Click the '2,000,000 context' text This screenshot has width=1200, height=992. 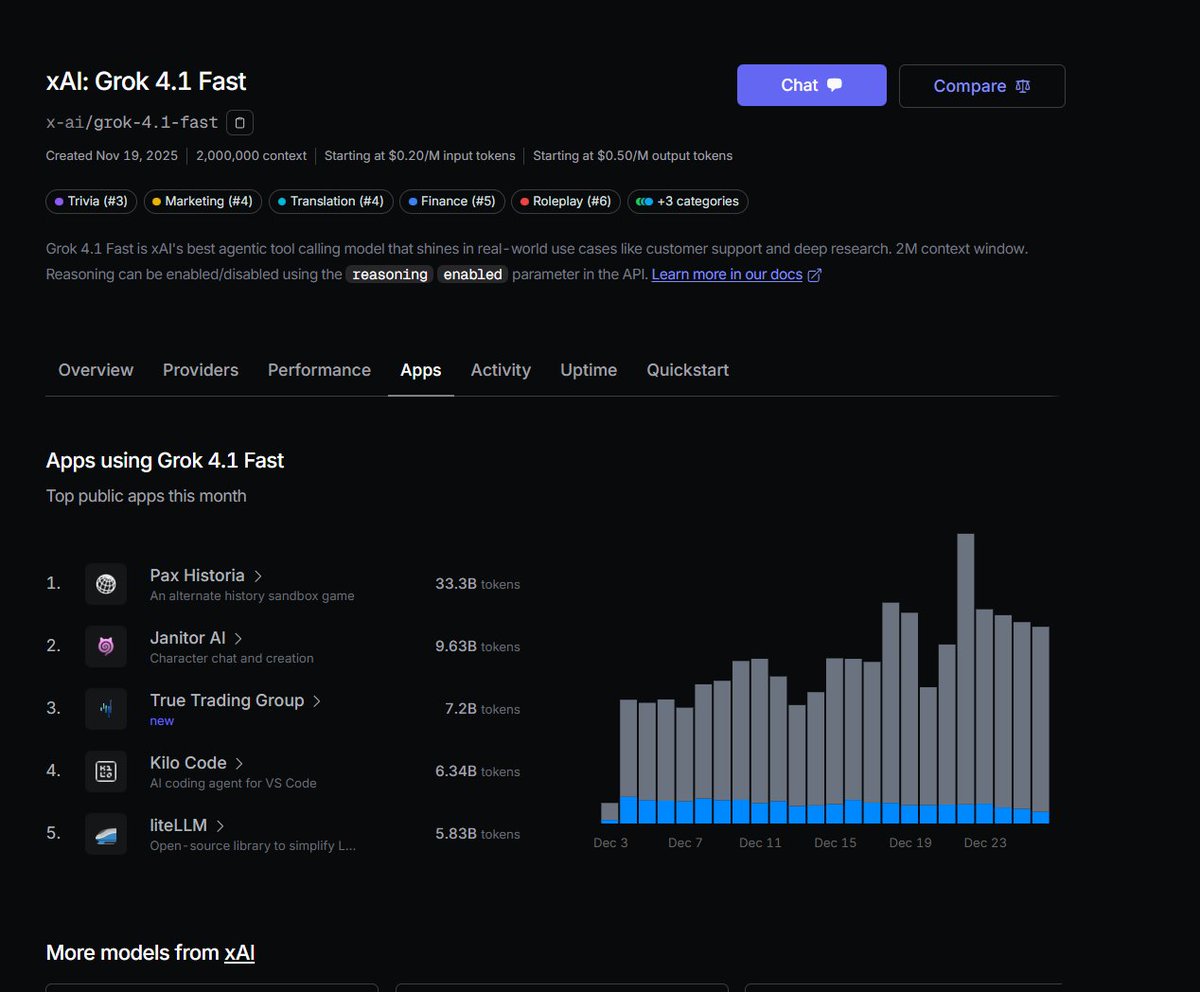click(x=252, y=156)
